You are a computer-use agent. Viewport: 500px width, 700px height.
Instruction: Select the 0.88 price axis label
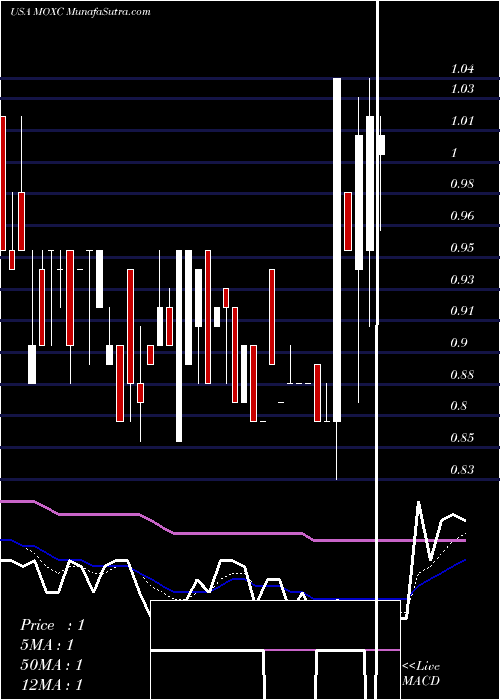tap(462, 375)
